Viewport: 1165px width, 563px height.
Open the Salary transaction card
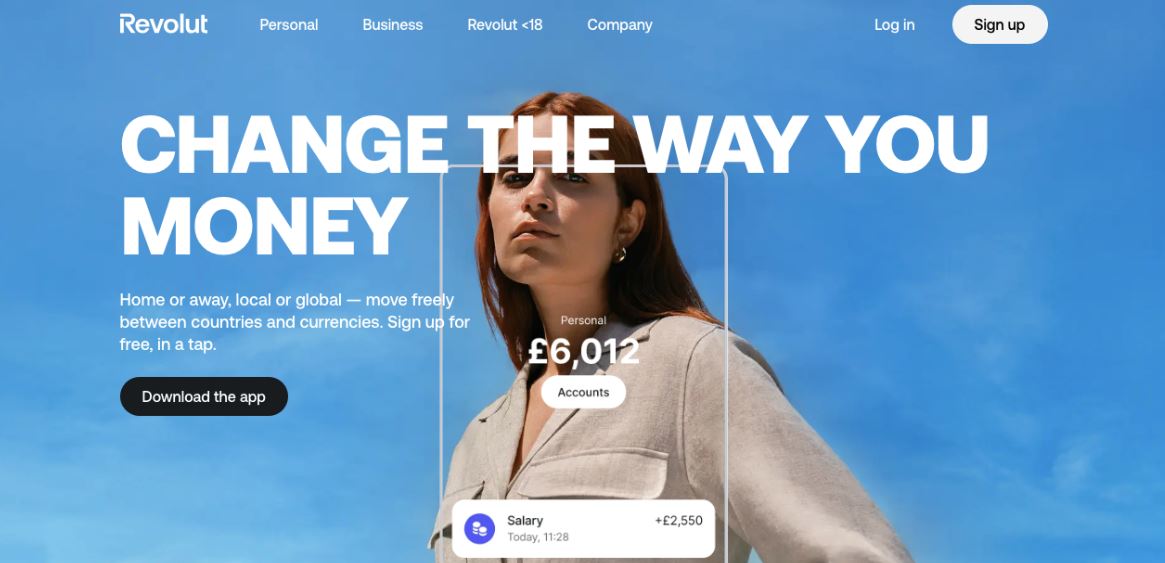(x=583, y=529)
